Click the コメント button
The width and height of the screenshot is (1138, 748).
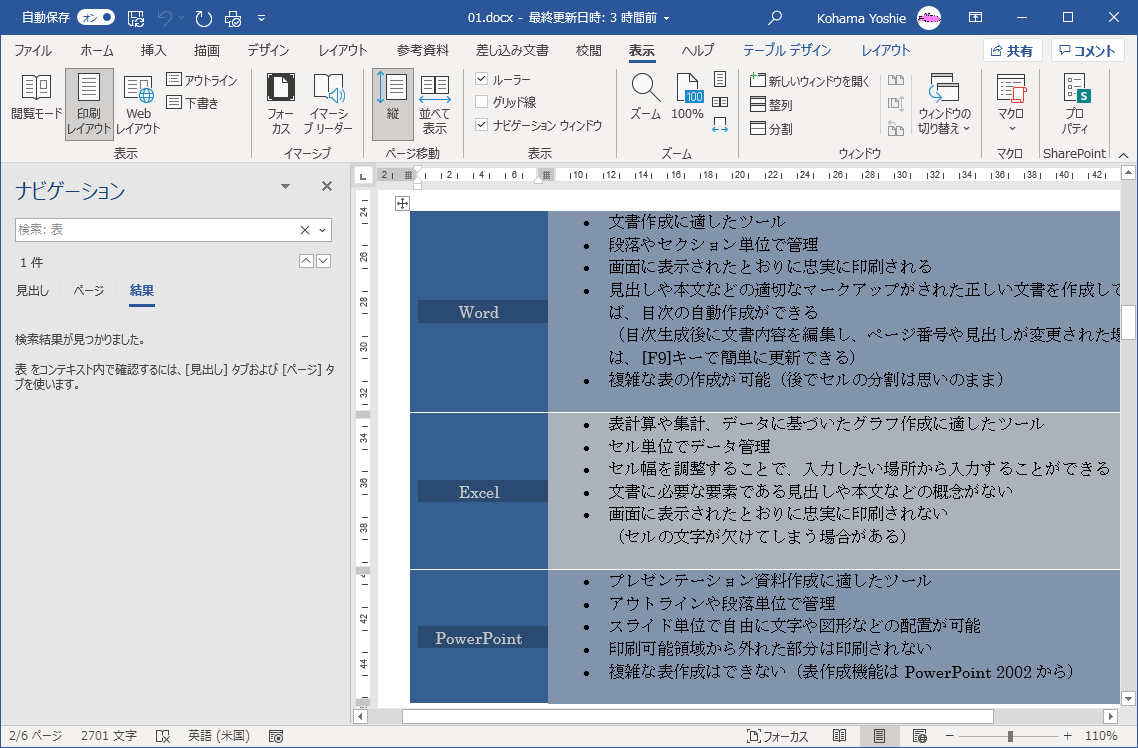pos(1087,51)
